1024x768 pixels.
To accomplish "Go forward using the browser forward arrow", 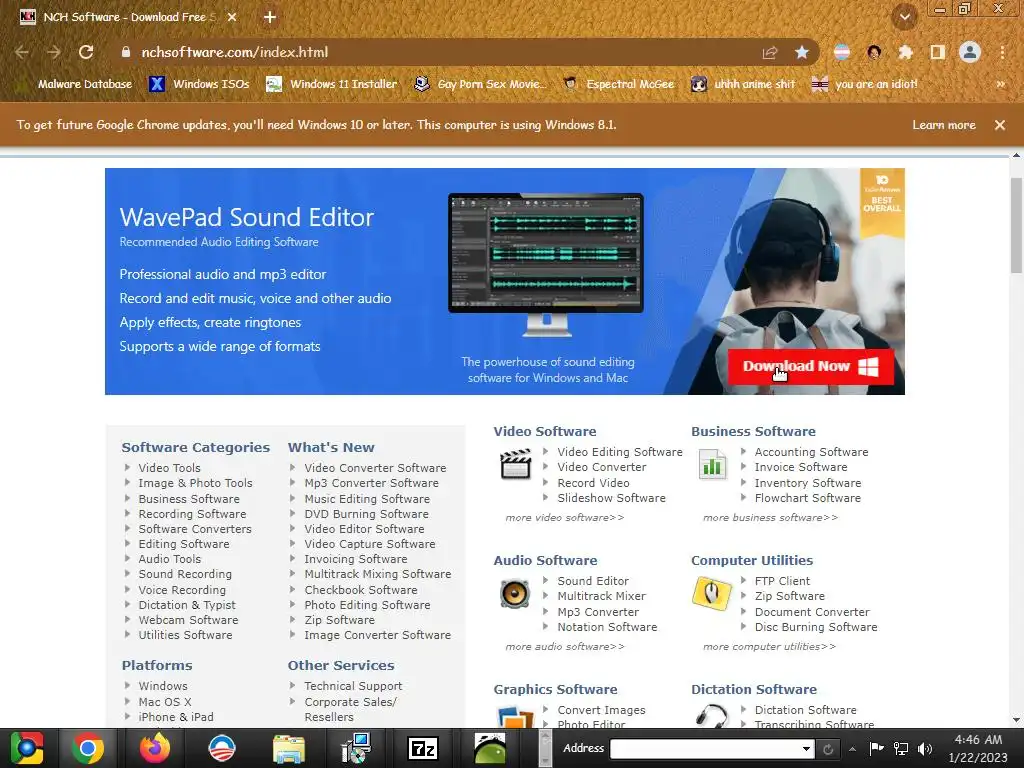I will [x=54, y=52].
